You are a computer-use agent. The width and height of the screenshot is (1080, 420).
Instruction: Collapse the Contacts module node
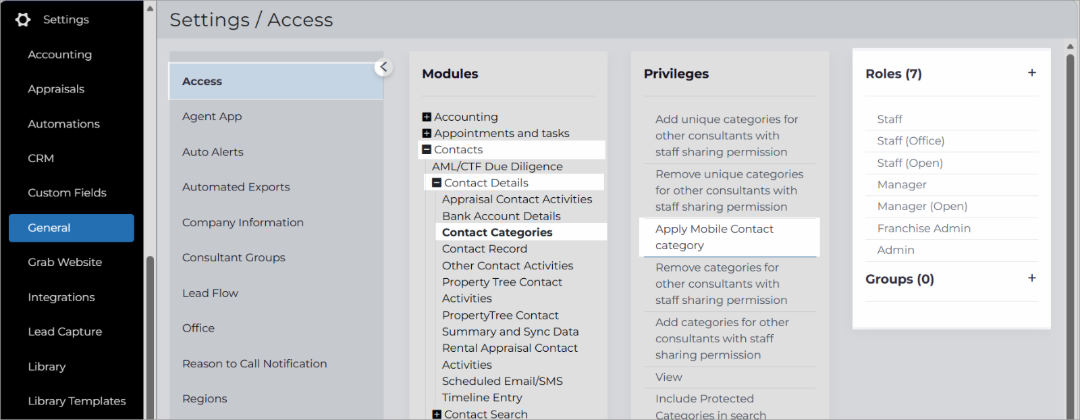pyautogui.click(x=426, y=150)
